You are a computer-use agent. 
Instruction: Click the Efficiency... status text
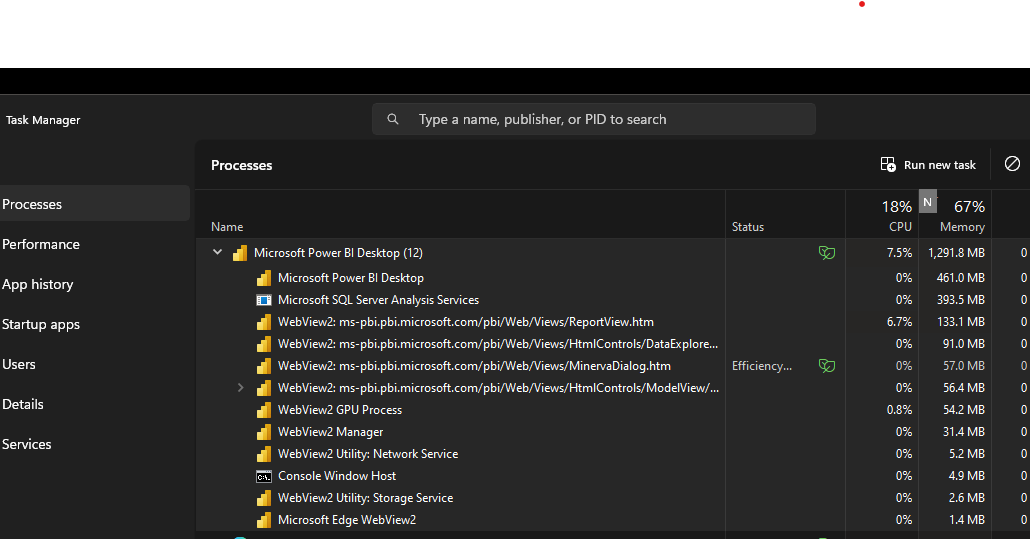pos(762,366)
